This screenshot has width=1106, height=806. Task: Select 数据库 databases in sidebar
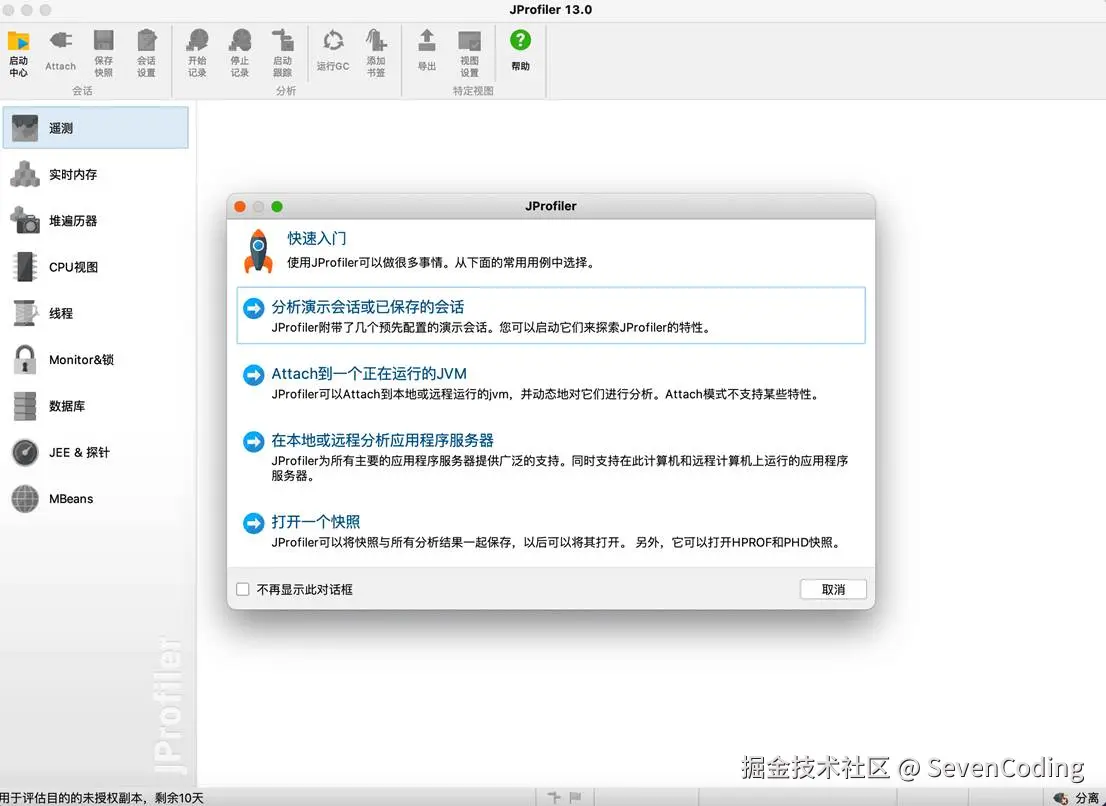(96, 406)
